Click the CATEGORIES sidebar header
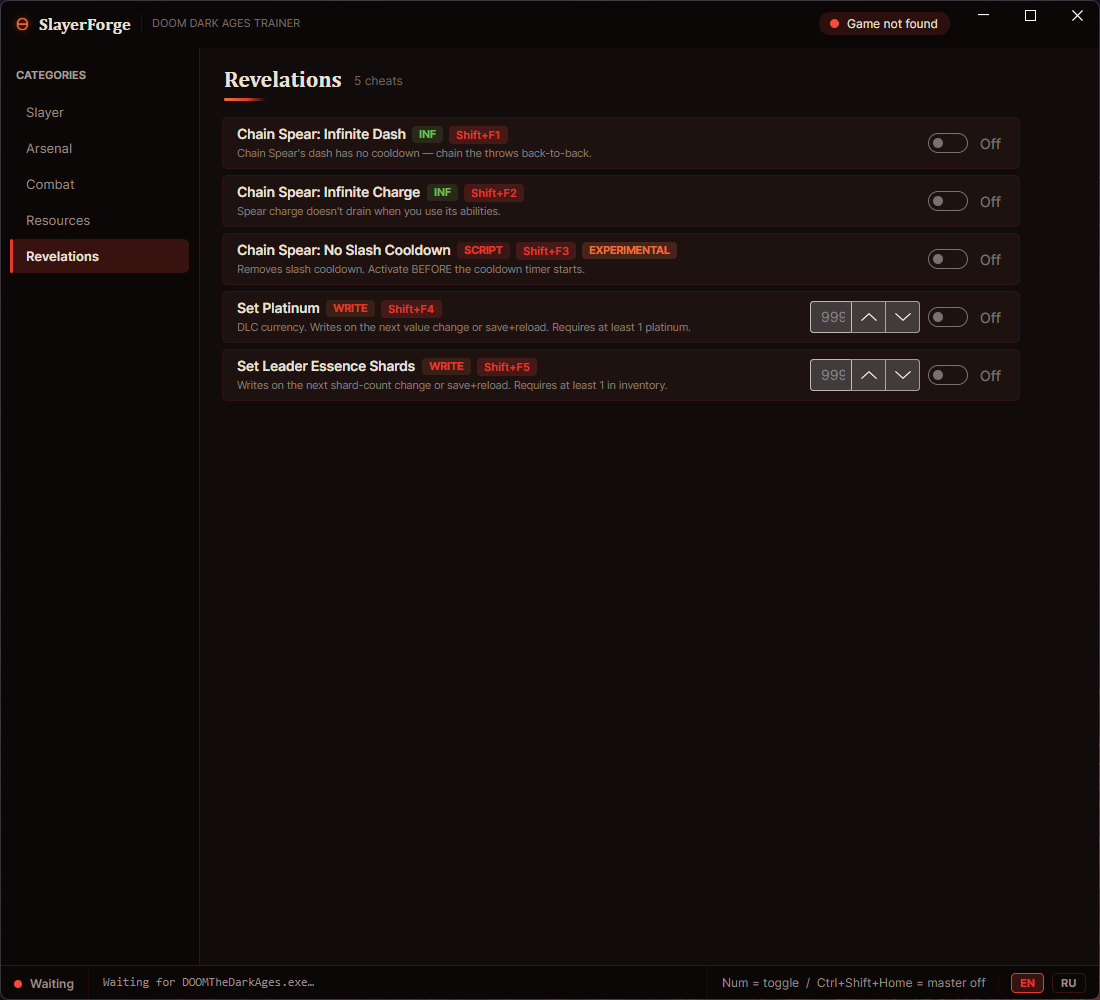This screenshot has width=1100, height=1000. 51,75
